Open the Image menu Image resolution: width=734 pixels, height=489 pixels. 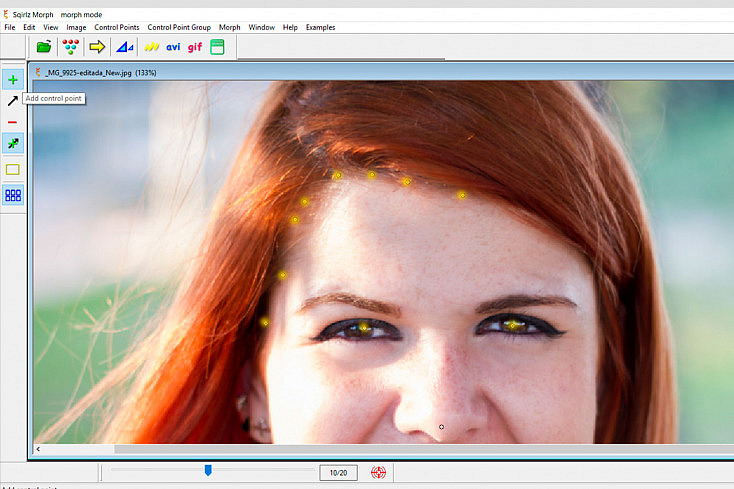pos(76,27)
